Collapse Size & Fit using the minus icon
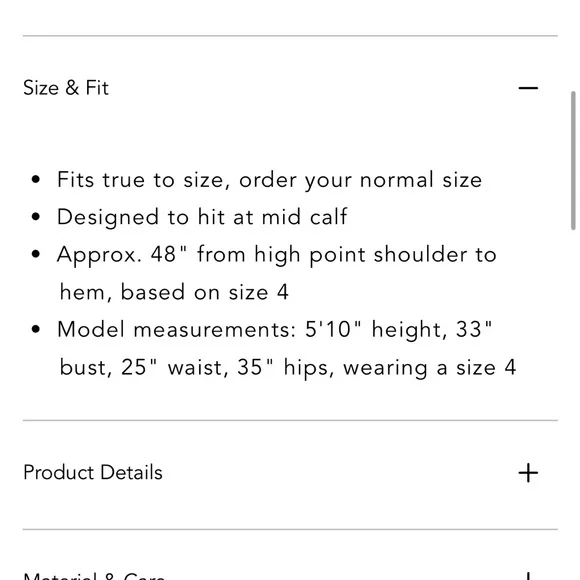The width and height of the screenshot is (580, 580). (x=528, y=88)
